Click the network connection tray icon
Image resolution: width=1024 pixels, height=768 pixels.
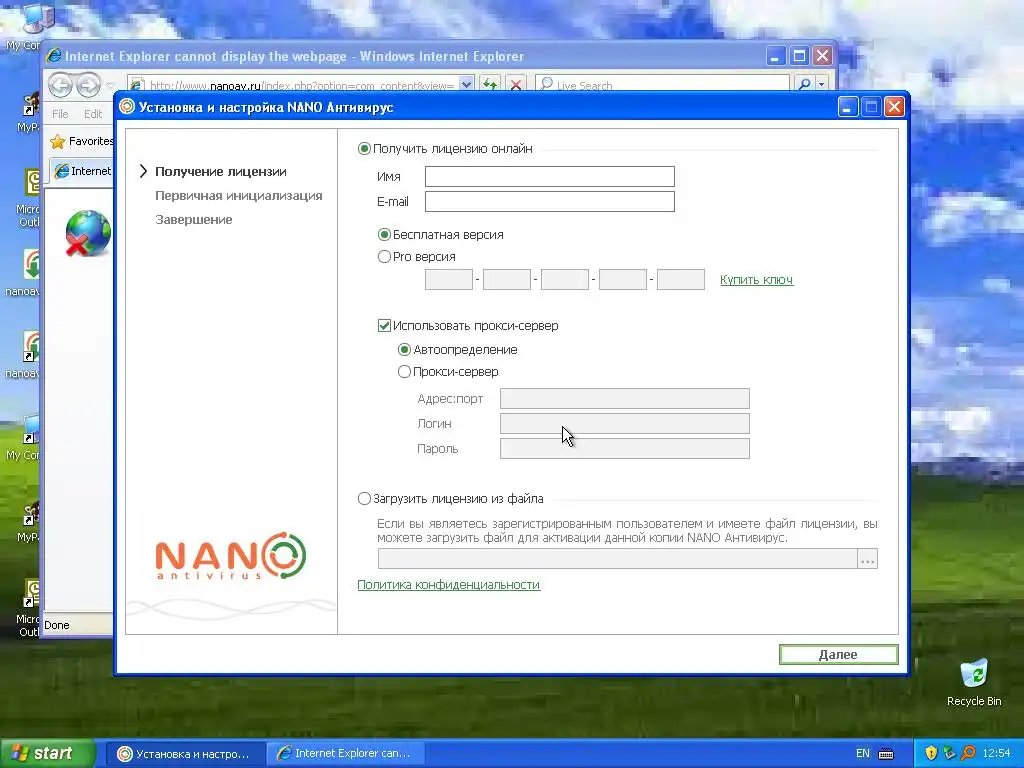pyautogui.click(x=950, y=753)
